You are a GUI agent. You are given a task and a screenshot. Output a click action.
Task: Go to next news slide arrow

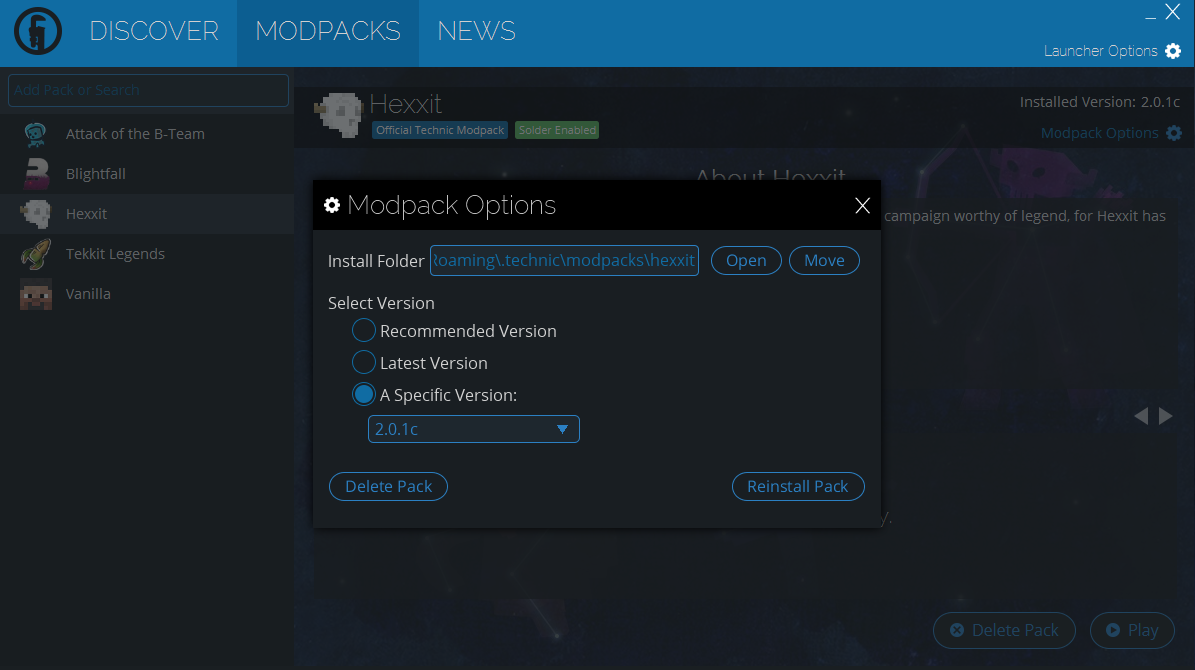coord(1165,416)
